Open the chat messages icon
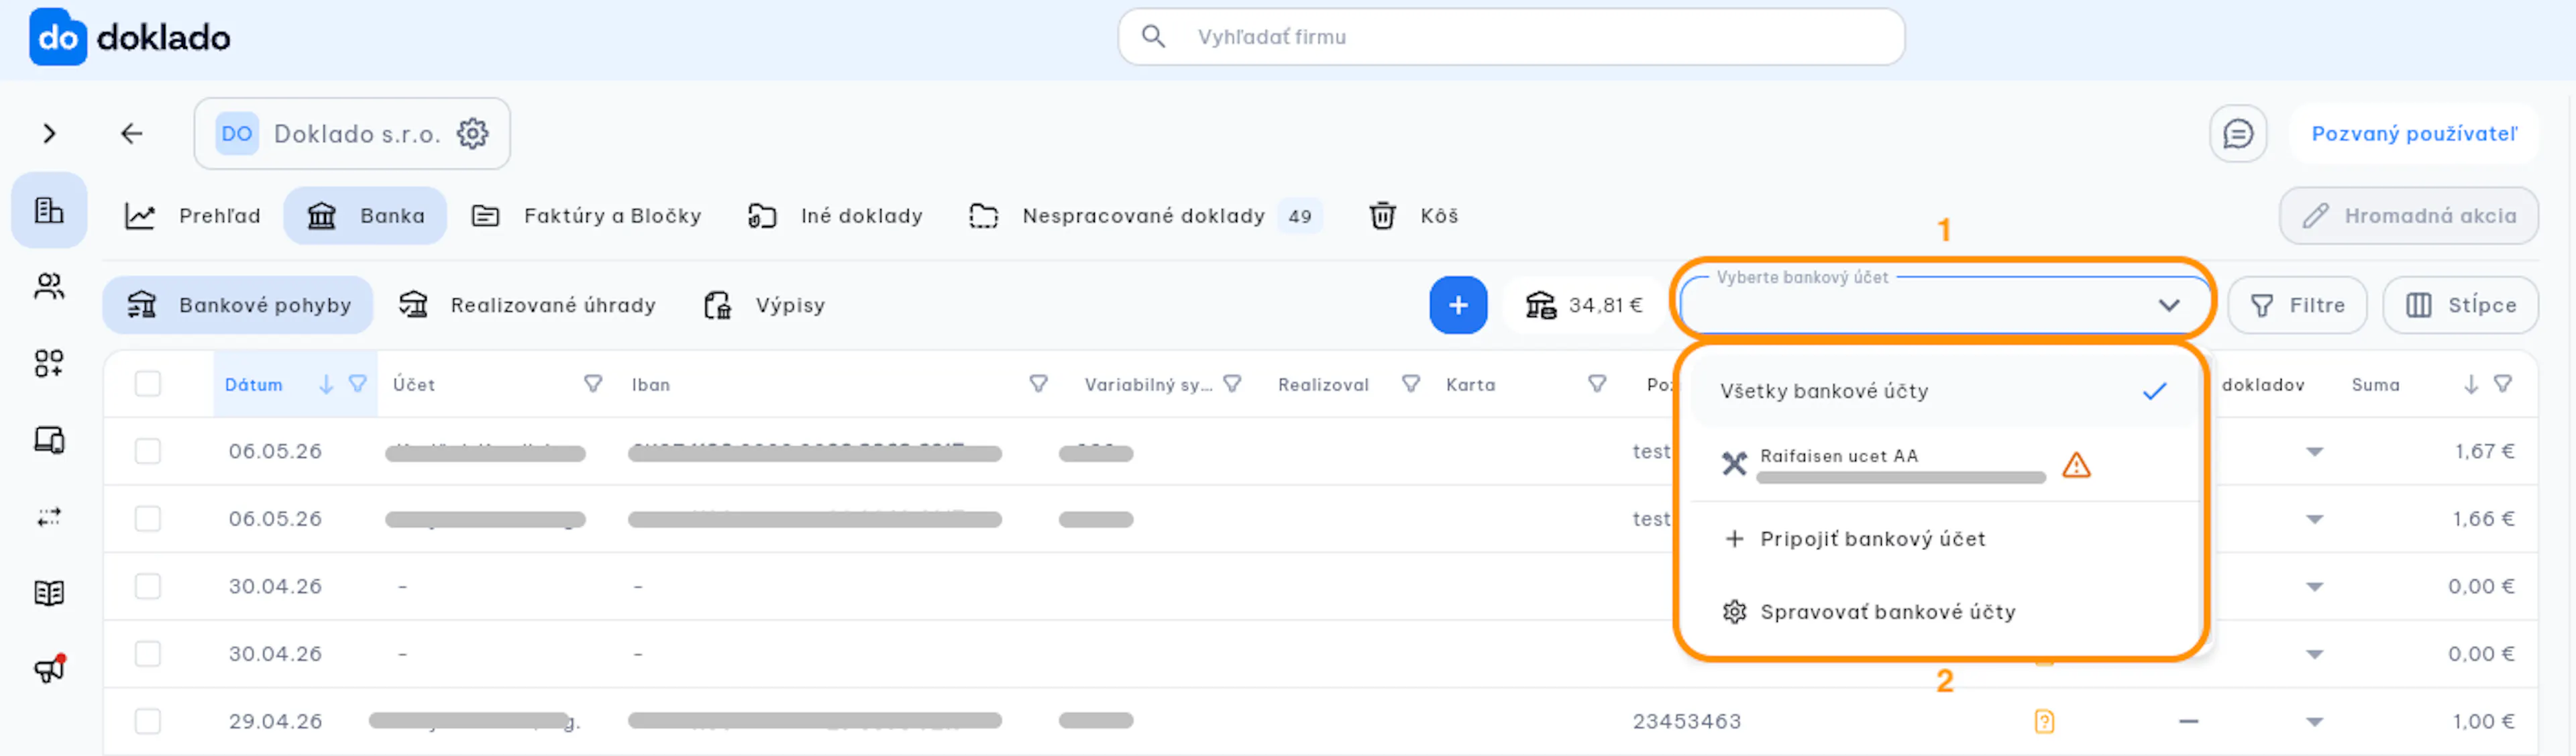The height and width of the screenshot is (756, 2576). [2237, 133]
